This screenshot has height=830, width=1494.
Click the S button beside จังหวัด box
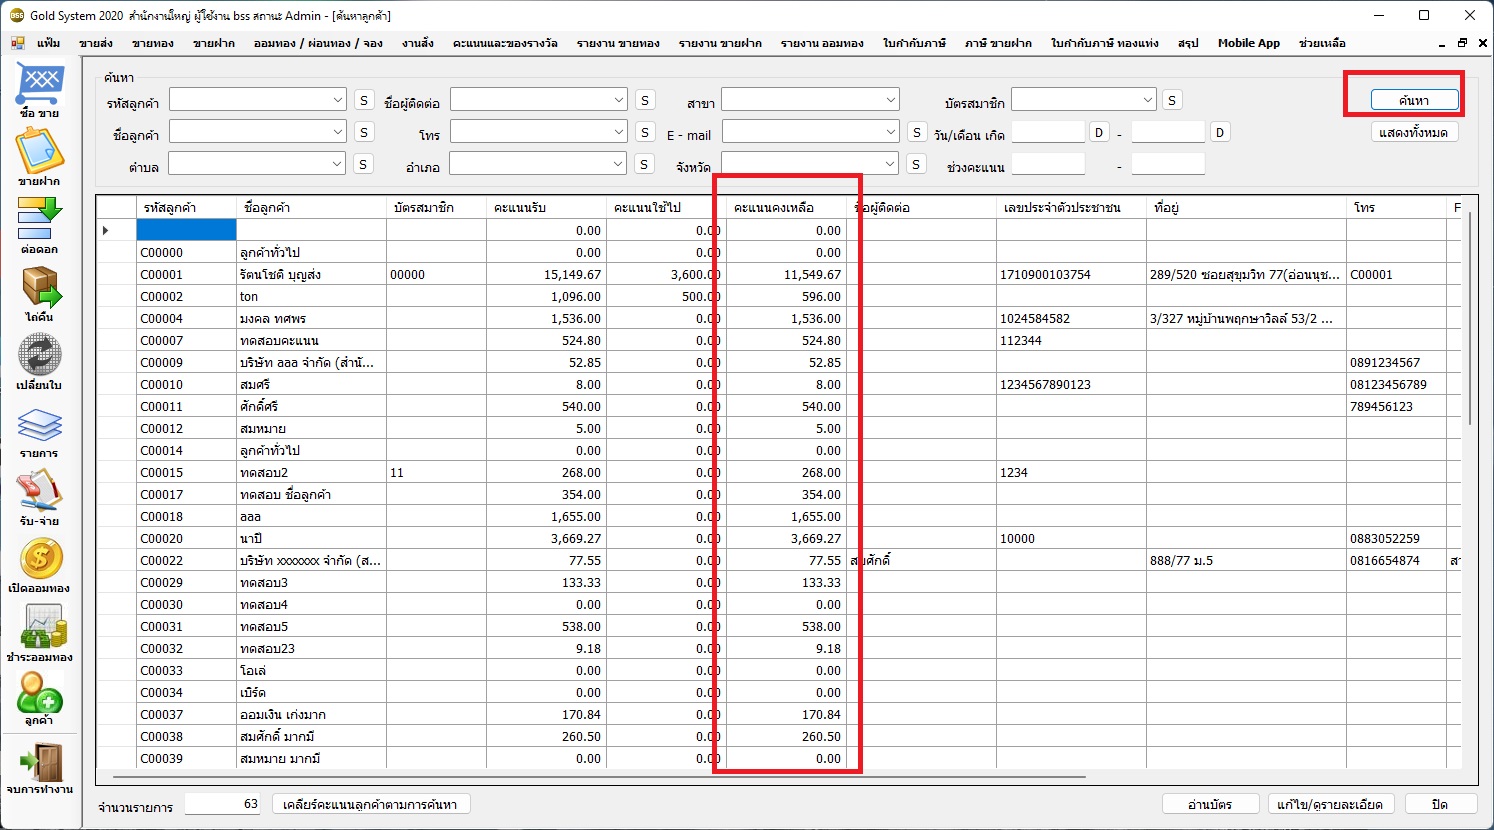point(916,164)
